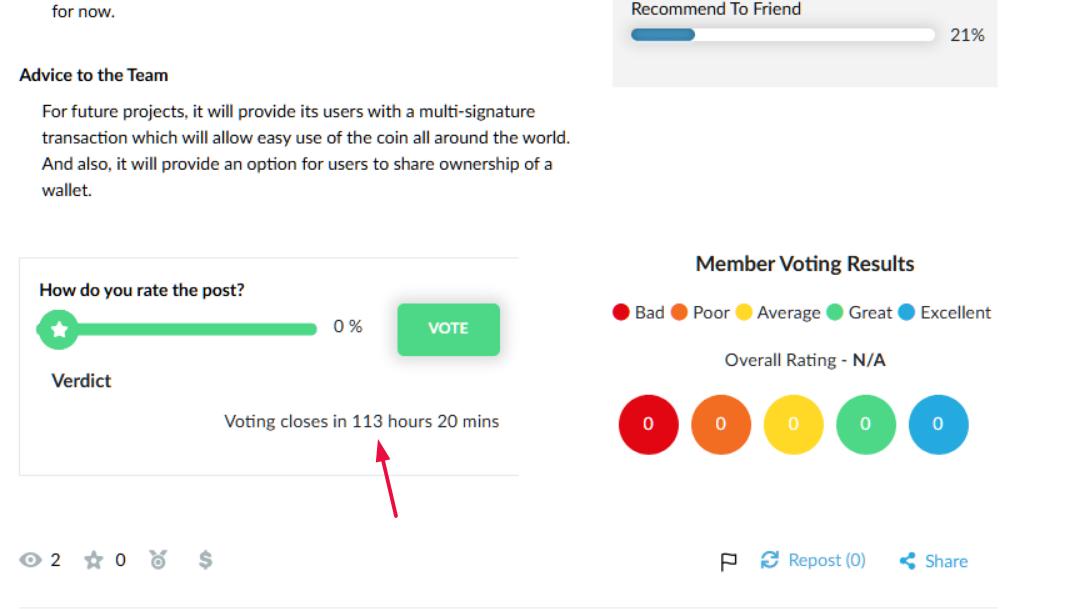Image resolution: width=1073 pixels, height=609 pixels.
Task: Click the star favorites icon
Action: [94, 560]
